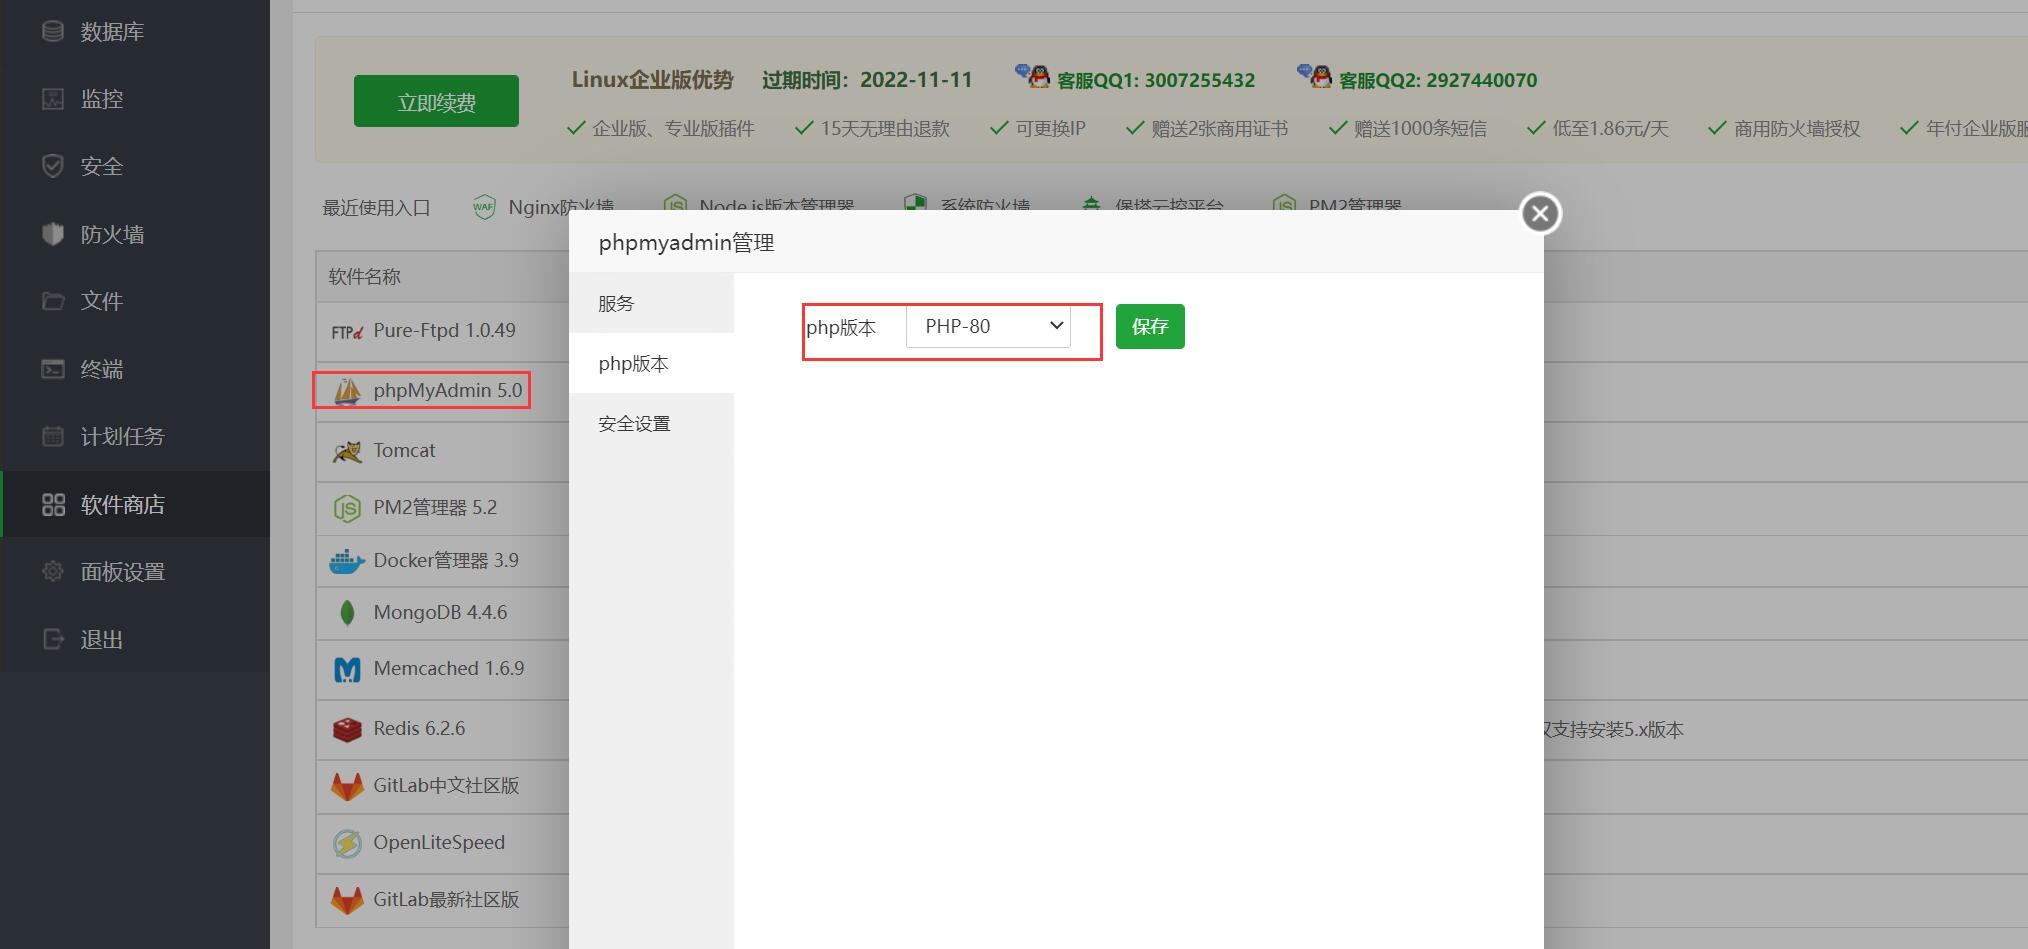Viewport: 2028px width, 949px height.
Task: Open the 安全设置 tab in dialog
Action: pyautogui.click(x=651, y=423)
